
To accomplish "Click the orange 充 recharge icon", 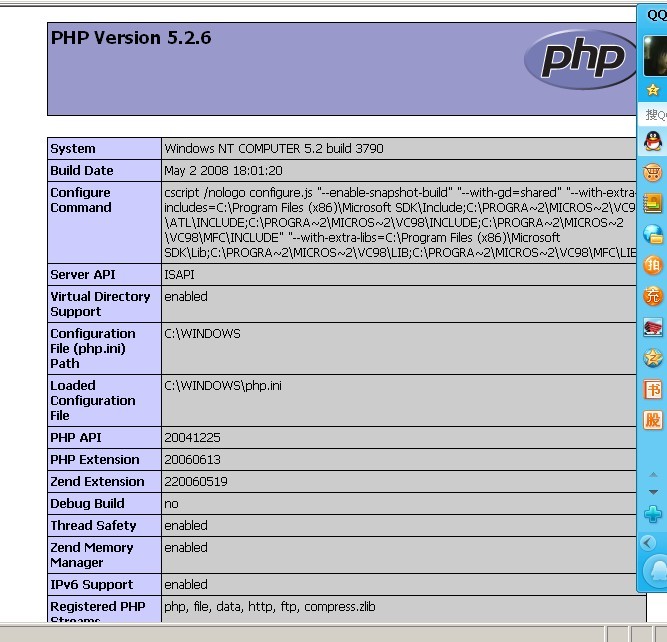I will click(653, 296).
